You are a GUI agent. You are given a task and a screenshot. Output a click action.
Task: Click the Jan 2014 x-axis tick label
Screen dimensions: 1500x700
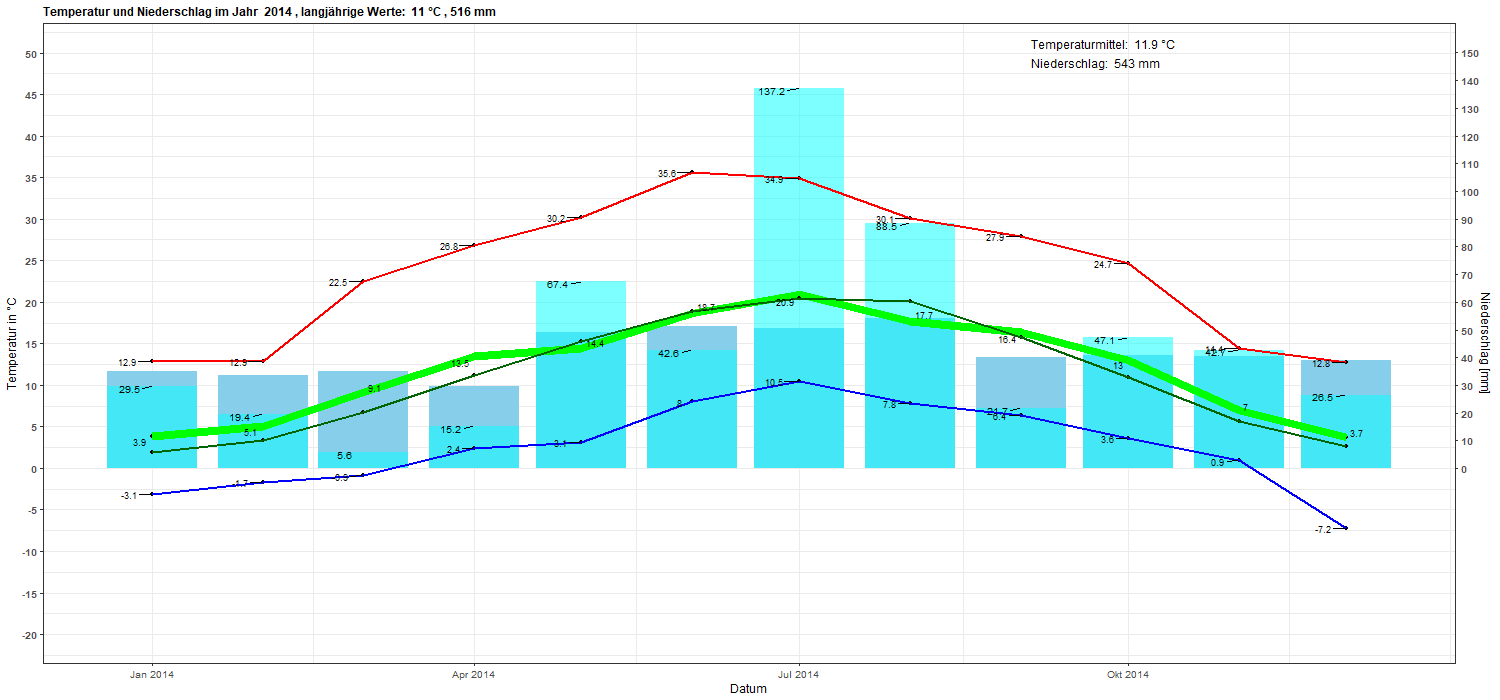tap(152, 674)
